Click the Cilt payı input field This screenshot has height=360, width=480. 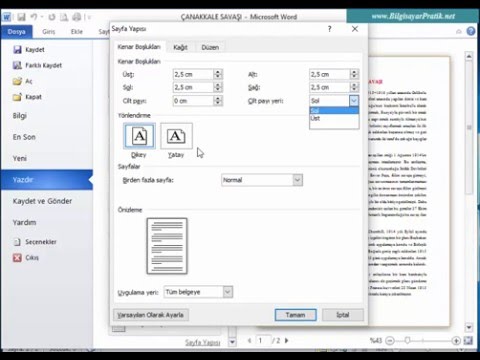(x=193, y=101)
